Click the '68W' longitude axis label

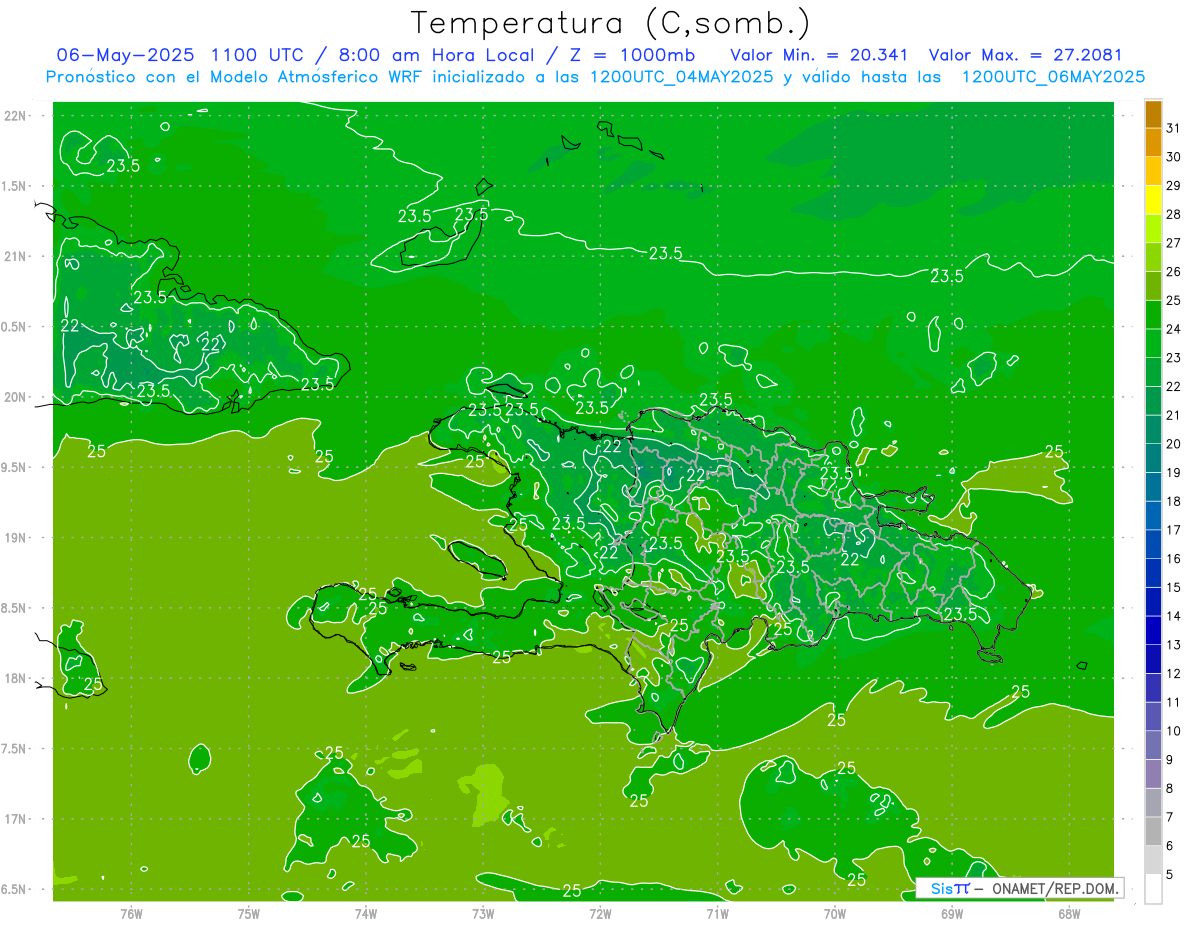(1069, 914)
